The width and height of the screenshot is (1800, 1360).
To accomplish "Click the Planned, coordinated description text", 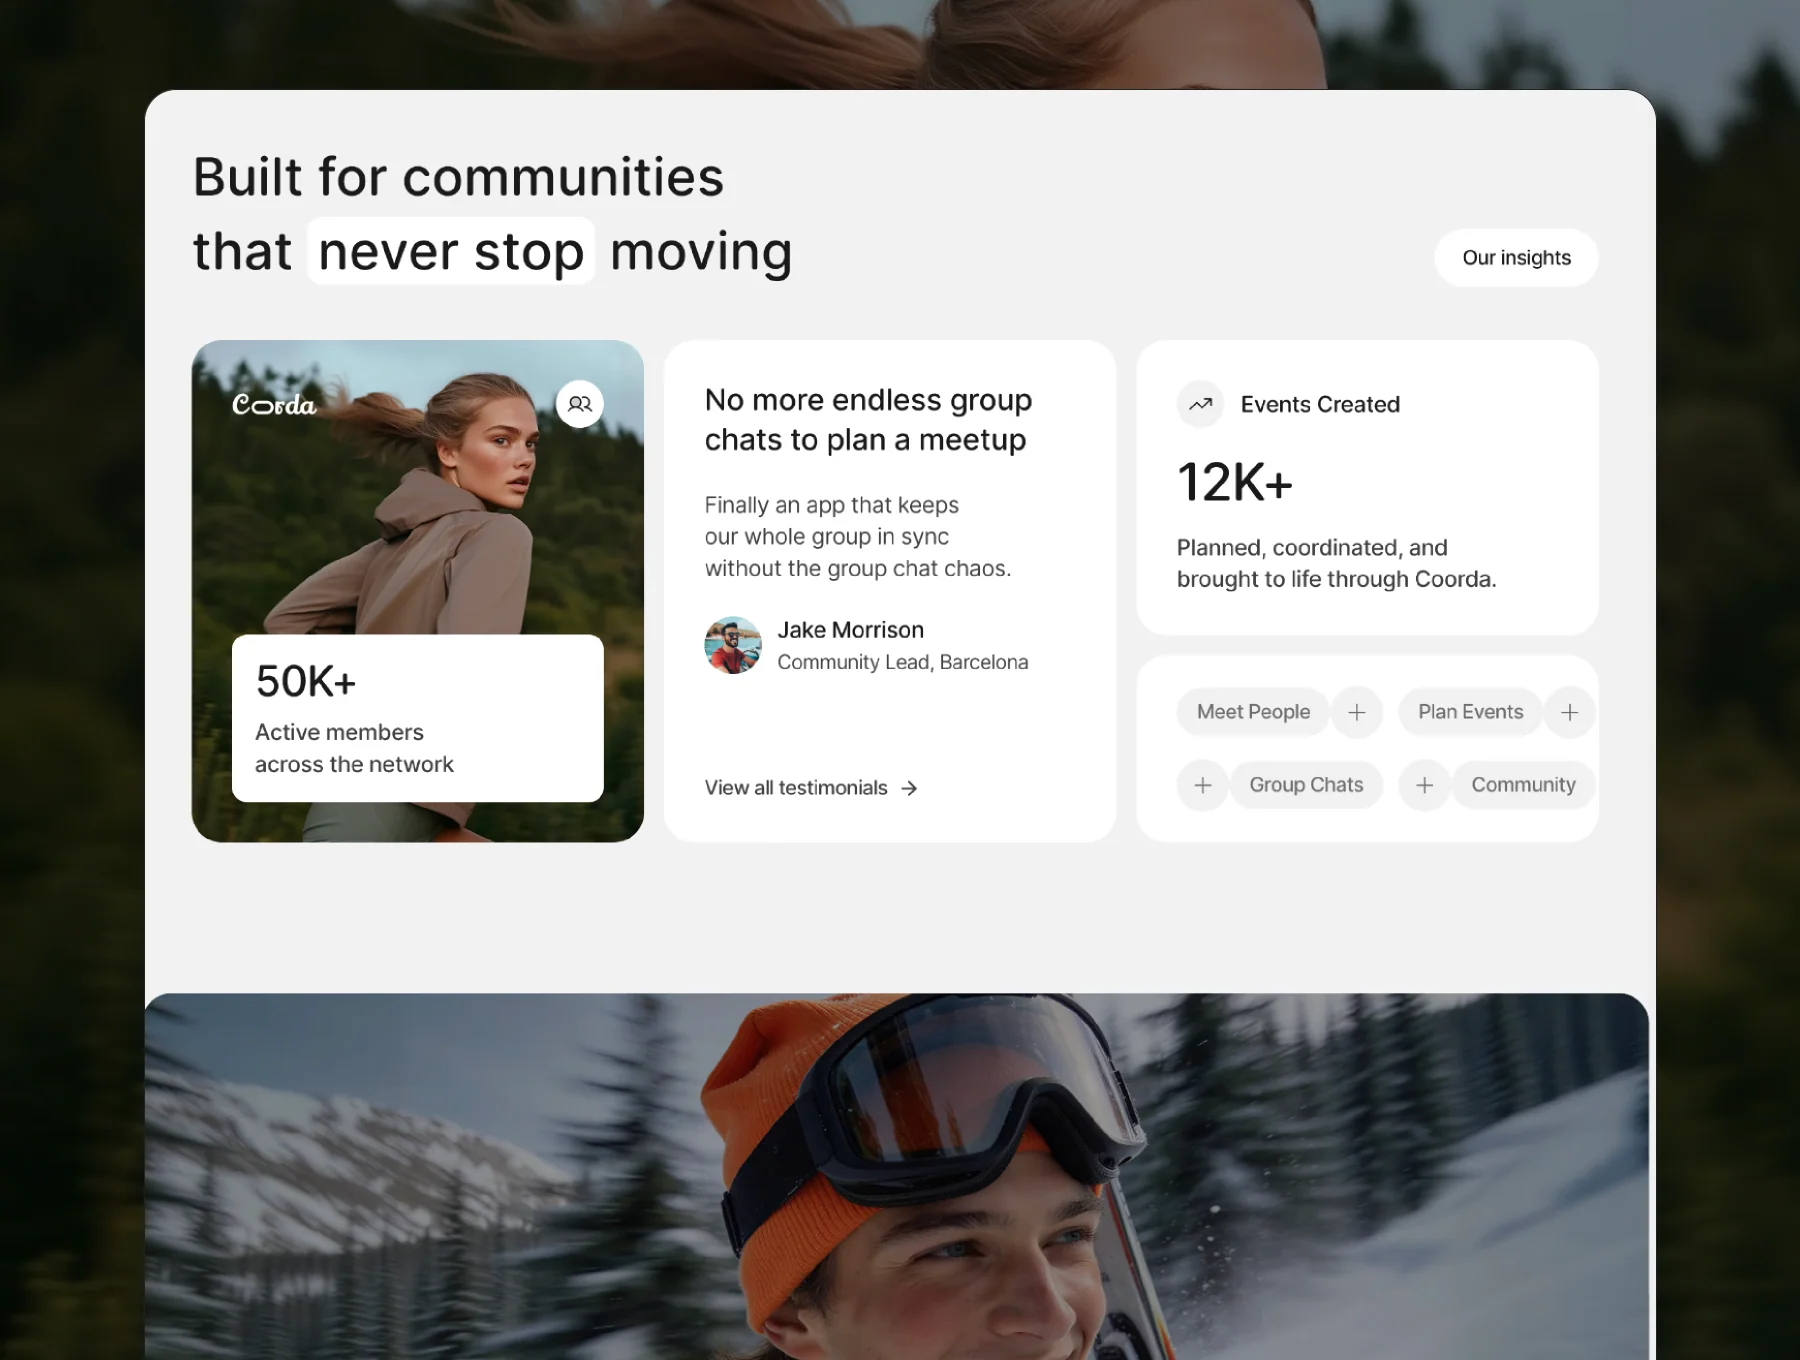I will (x=1336, y=563).
